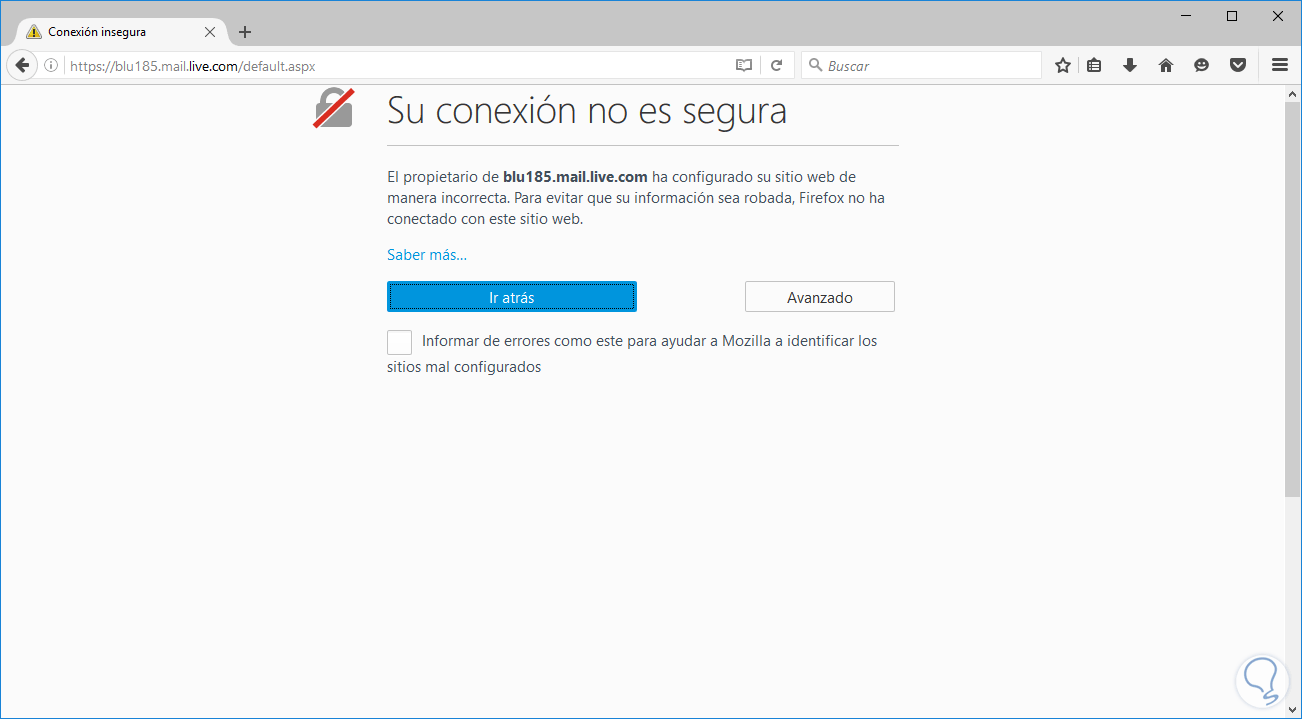Screen dimensions: 1302x719
Task: Open the downloads arrow icon
Action: tap(1130, 66)
